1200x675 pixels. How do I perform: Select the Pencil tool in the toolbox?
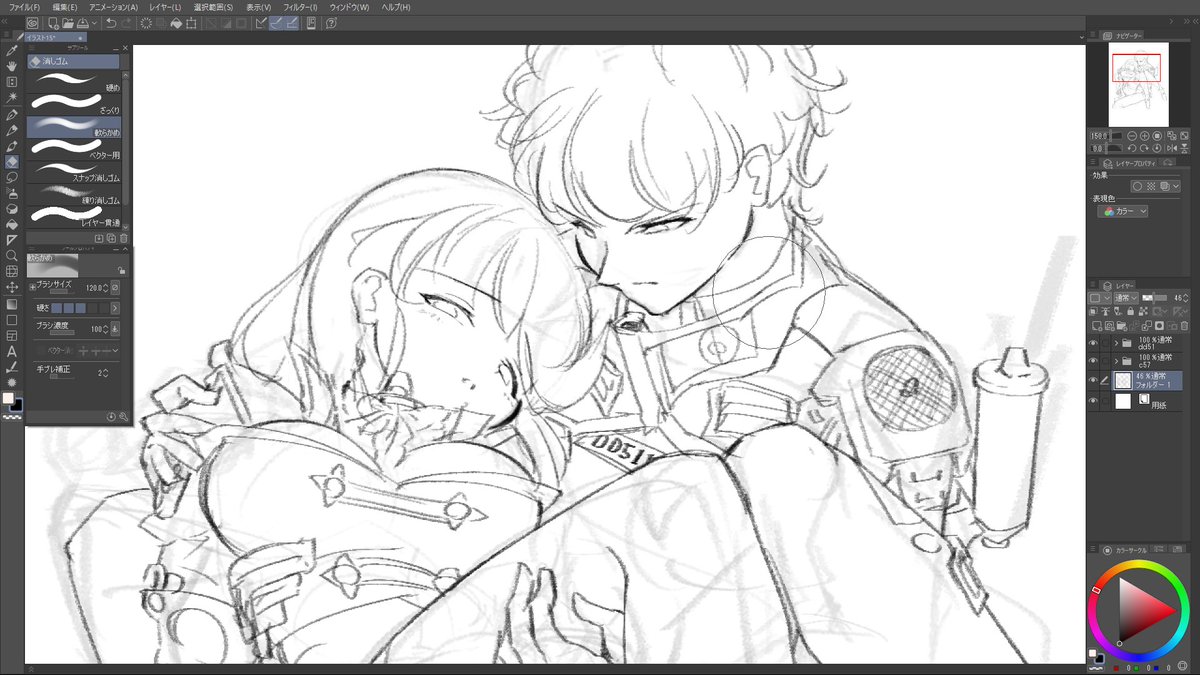(x=12, y=130)
